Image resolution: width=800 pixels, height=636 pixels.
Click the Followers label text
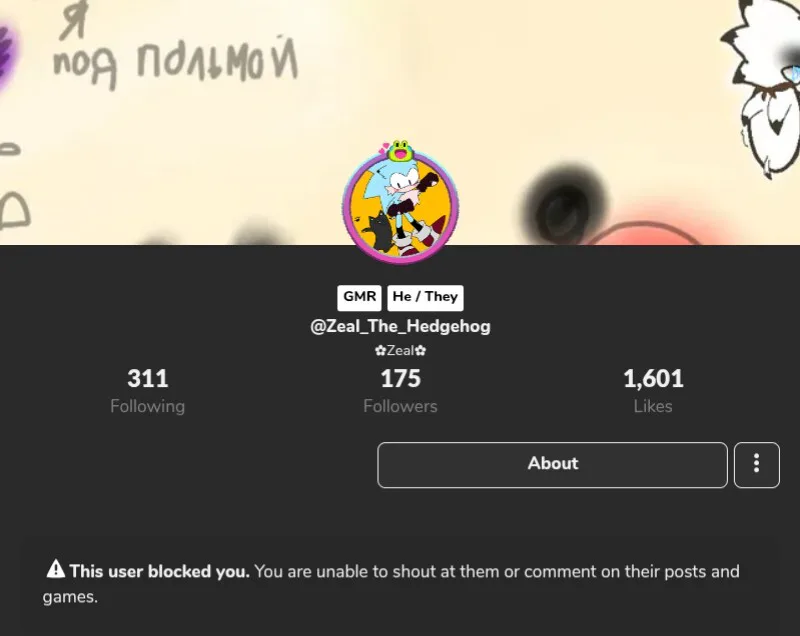(401, 406)
